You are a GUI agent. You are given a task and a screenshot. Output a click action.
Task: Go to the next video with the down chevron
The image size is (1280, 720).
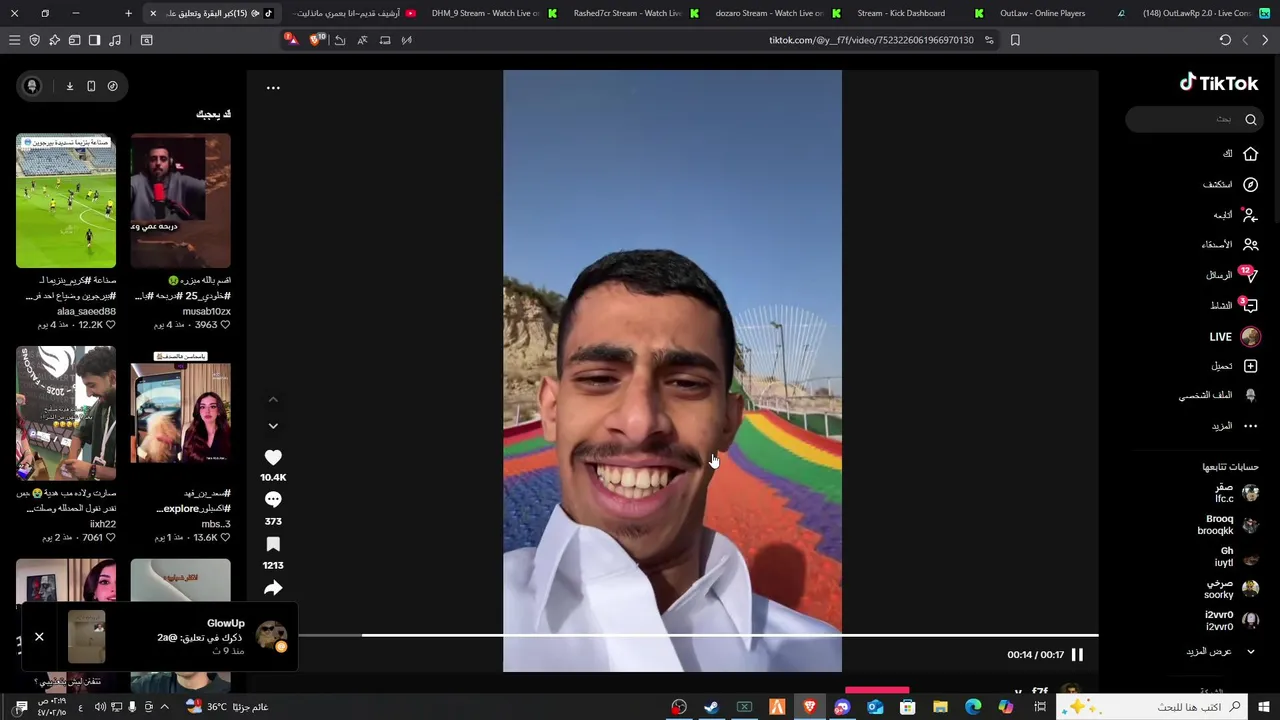273,426
